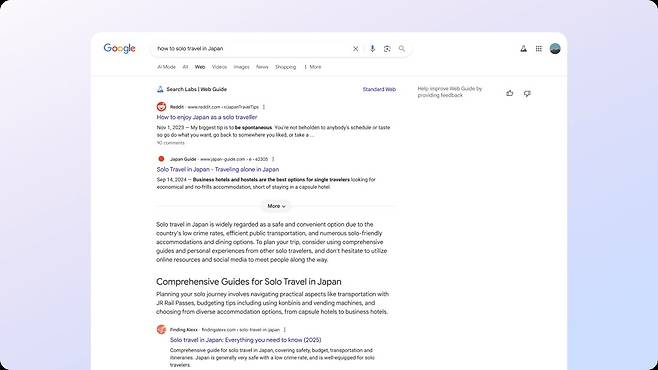Switch to the Videos tab
Viewport: 658px width, 370px height.
pyautogui.click(x=219, y=67)
